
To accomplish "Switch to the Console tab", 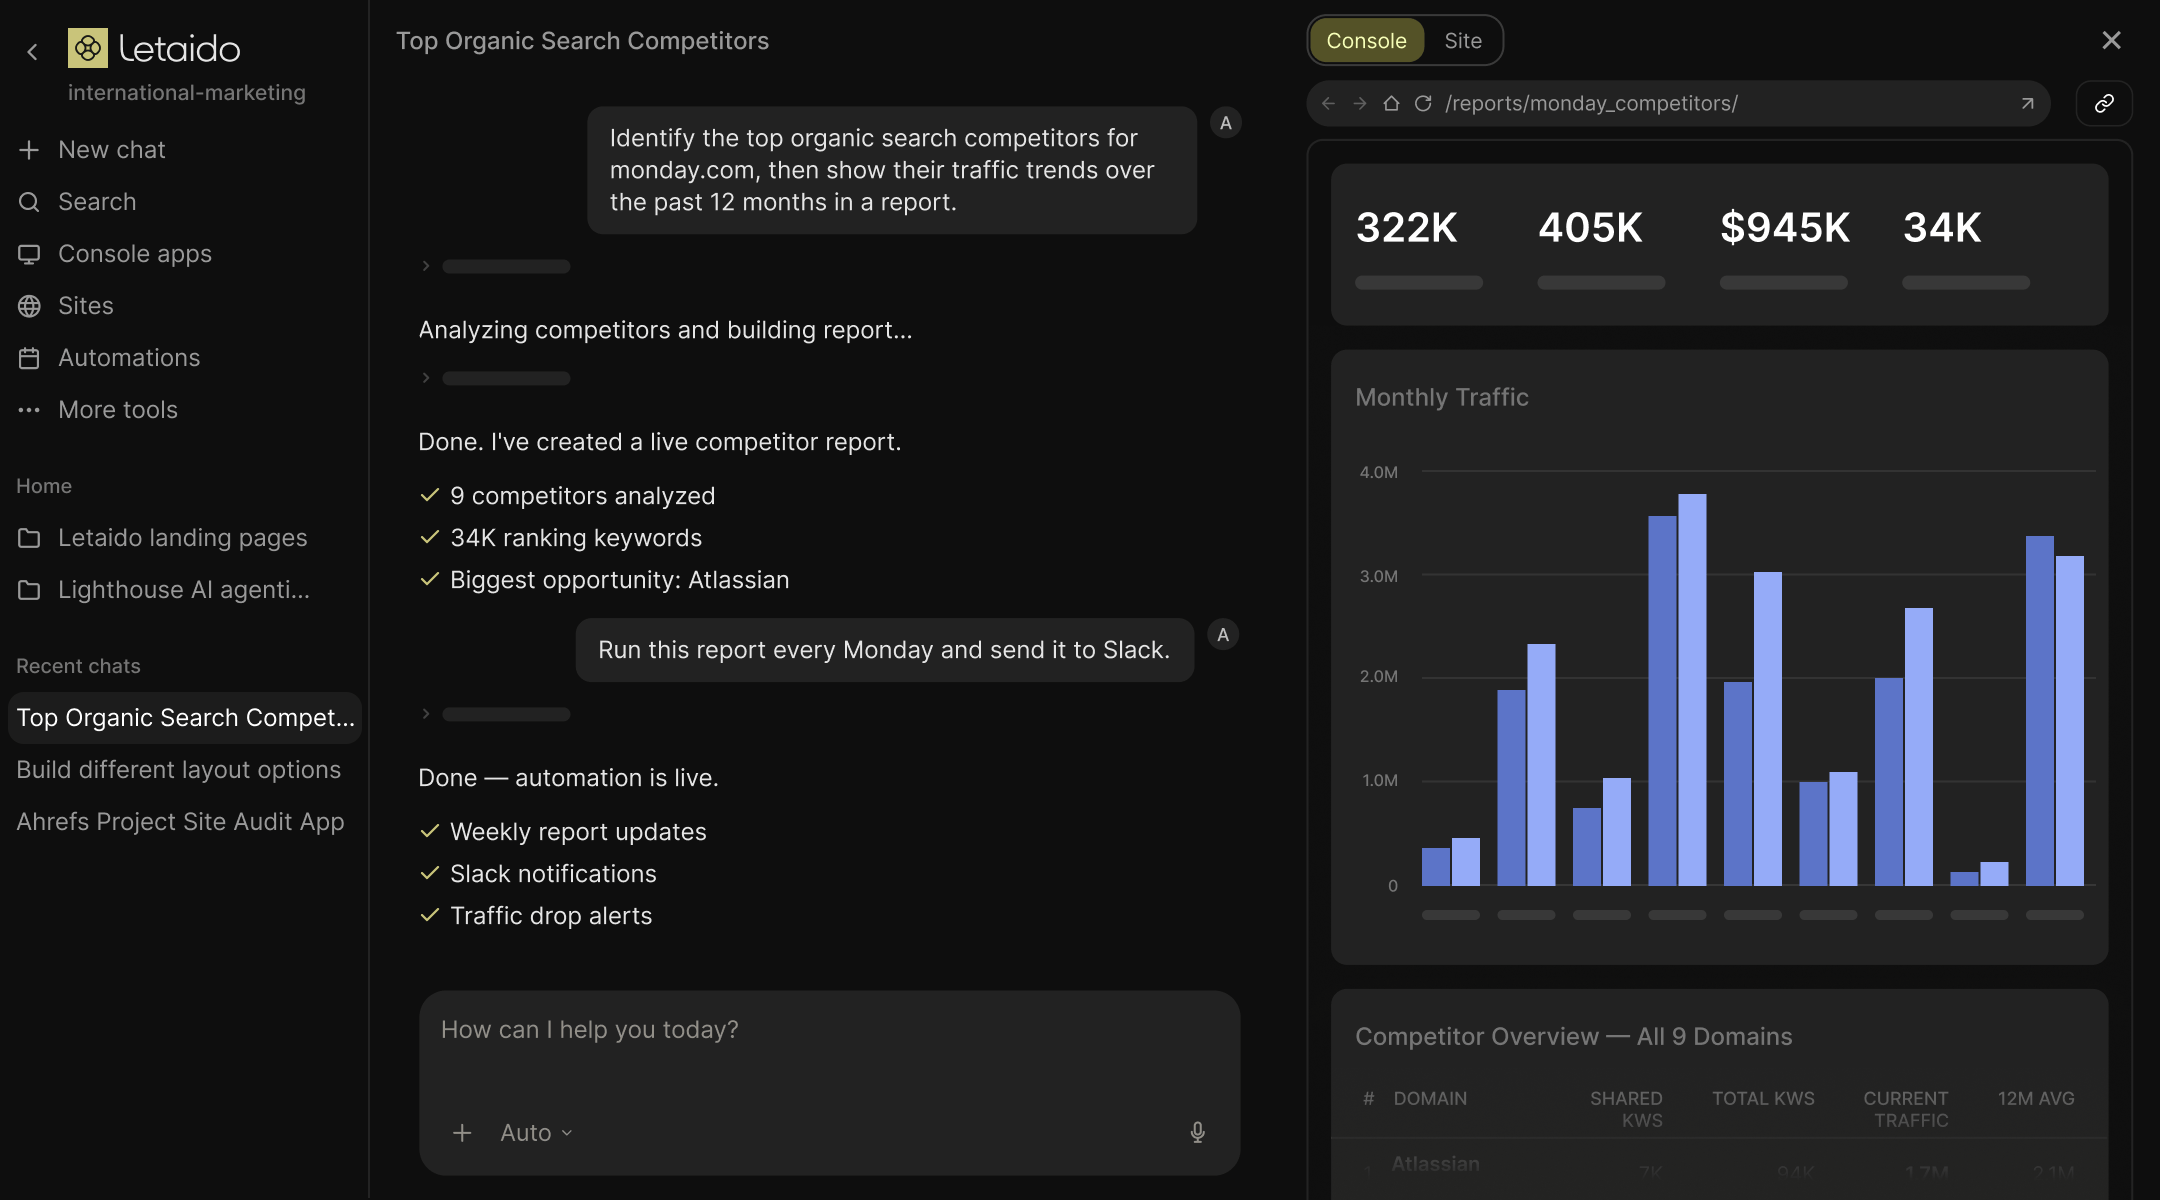I will pos(1366,40).
